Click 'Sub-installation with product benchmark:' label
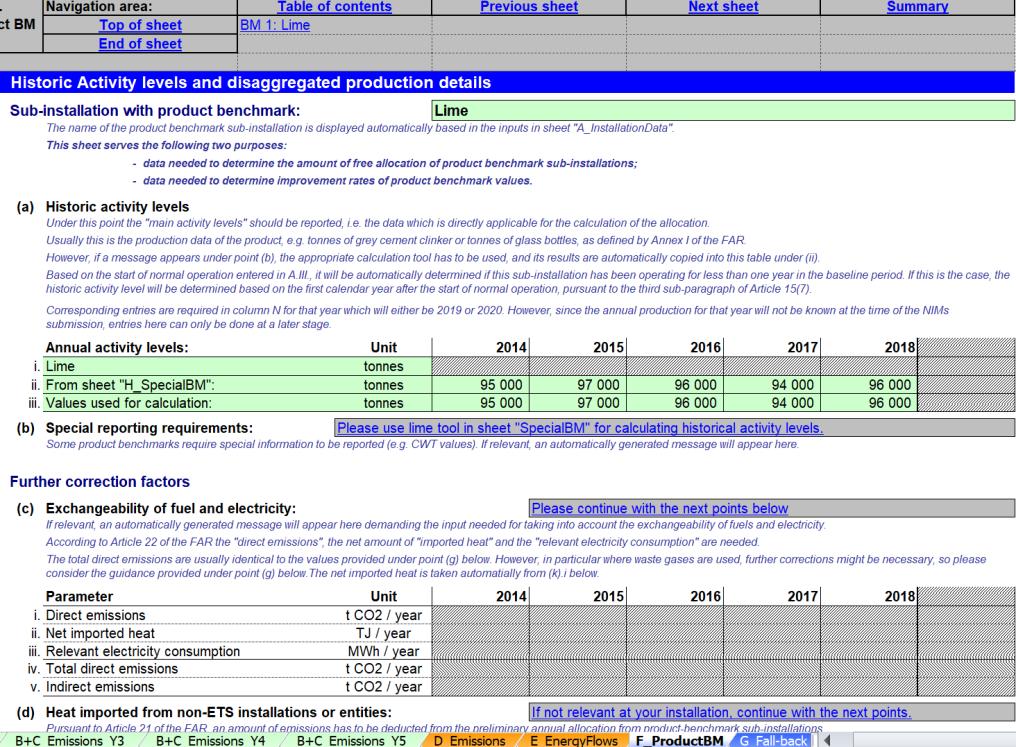Image resolution: width=1016 pixels, height=747 pixels. coord(155,111)
